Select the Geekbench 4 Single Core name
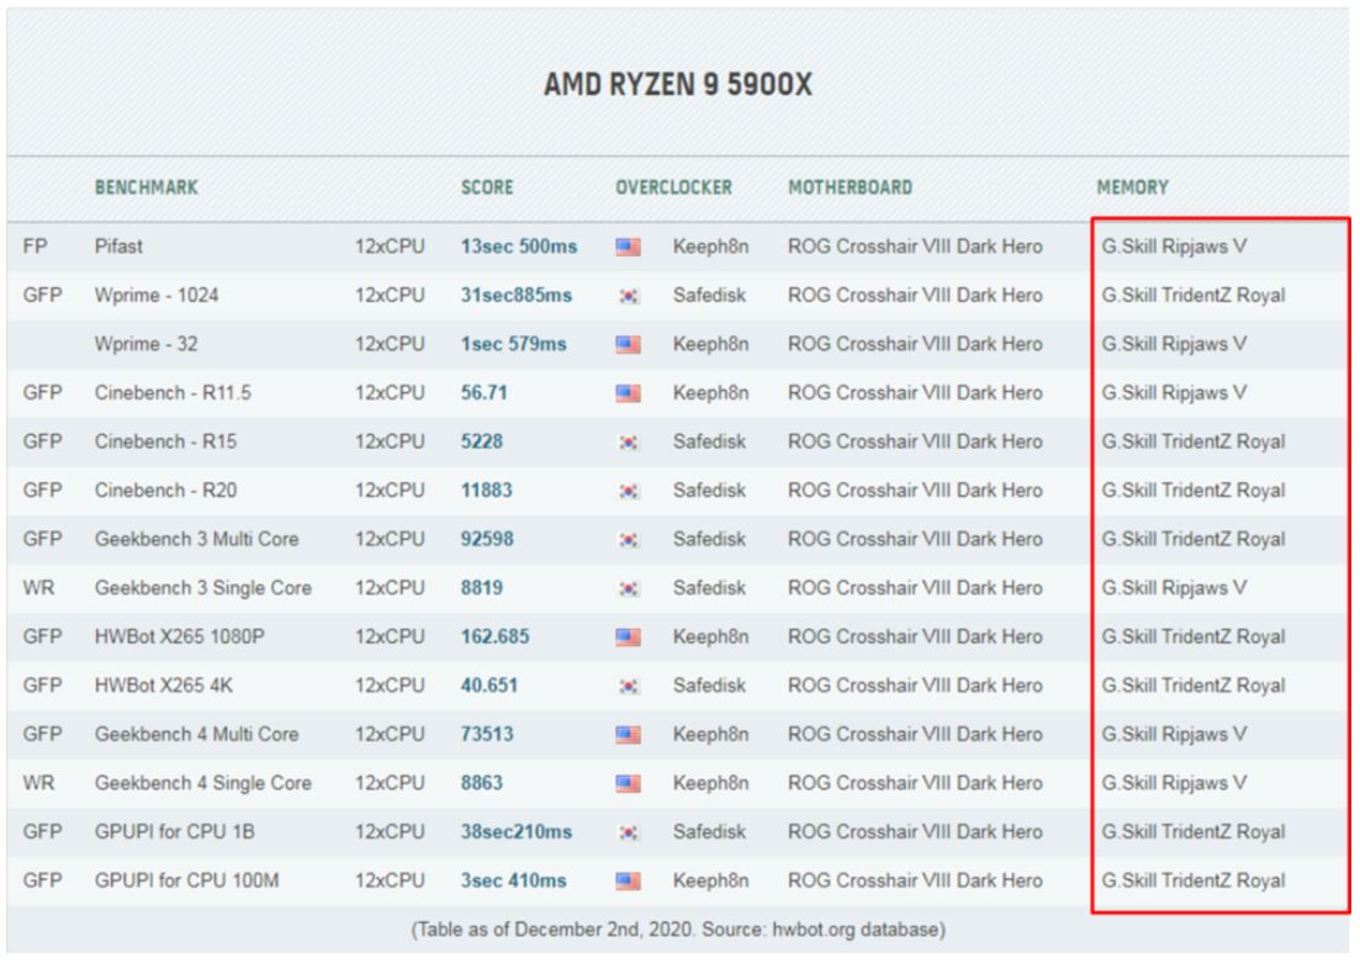This screenshot has height=963, width=1360. click(203, 783)
